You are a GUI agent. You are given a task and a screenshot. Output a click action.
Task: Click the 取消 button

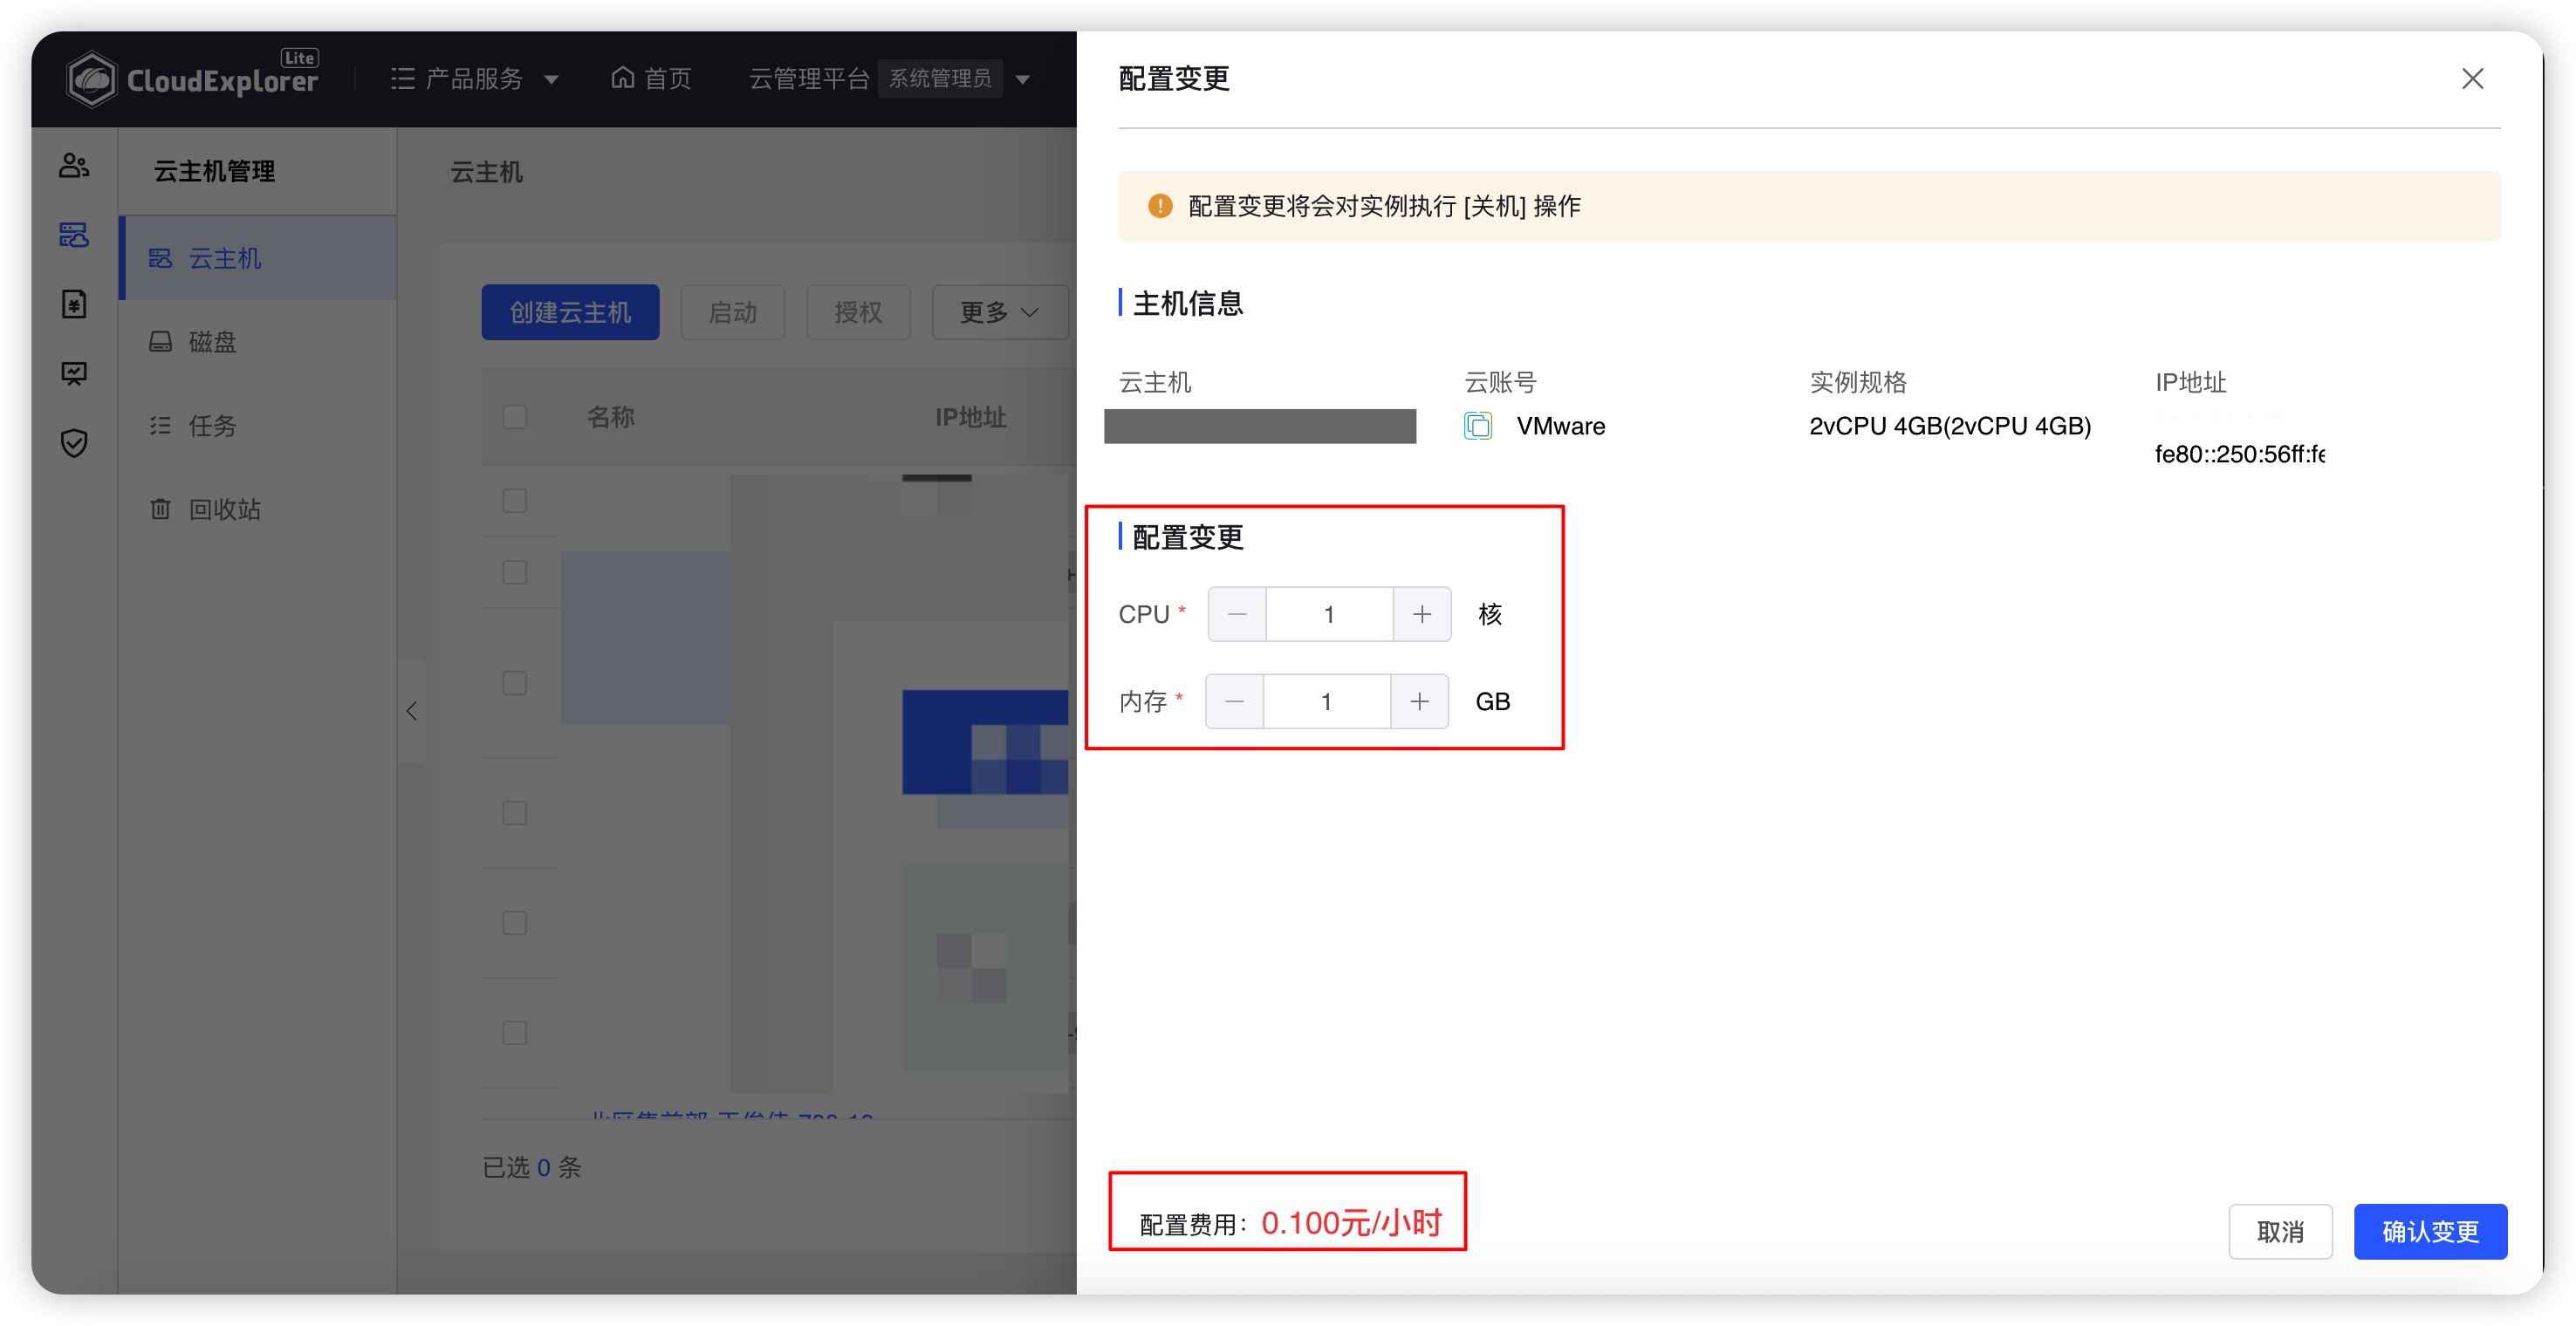(2281, 1231)
